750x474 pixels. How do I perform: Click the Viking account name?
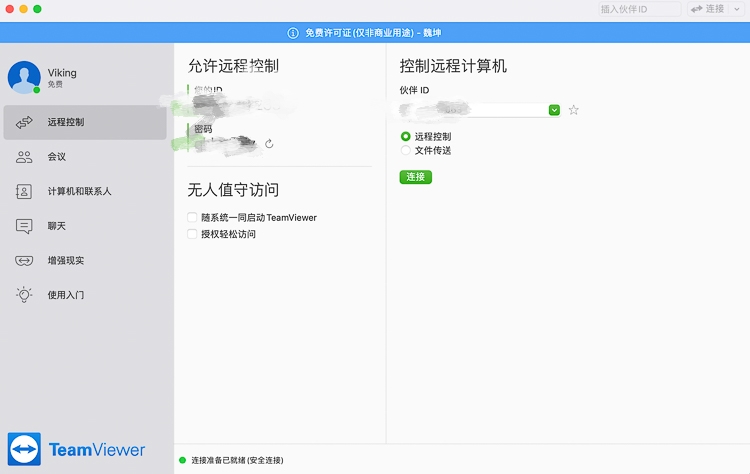(62, 73)
